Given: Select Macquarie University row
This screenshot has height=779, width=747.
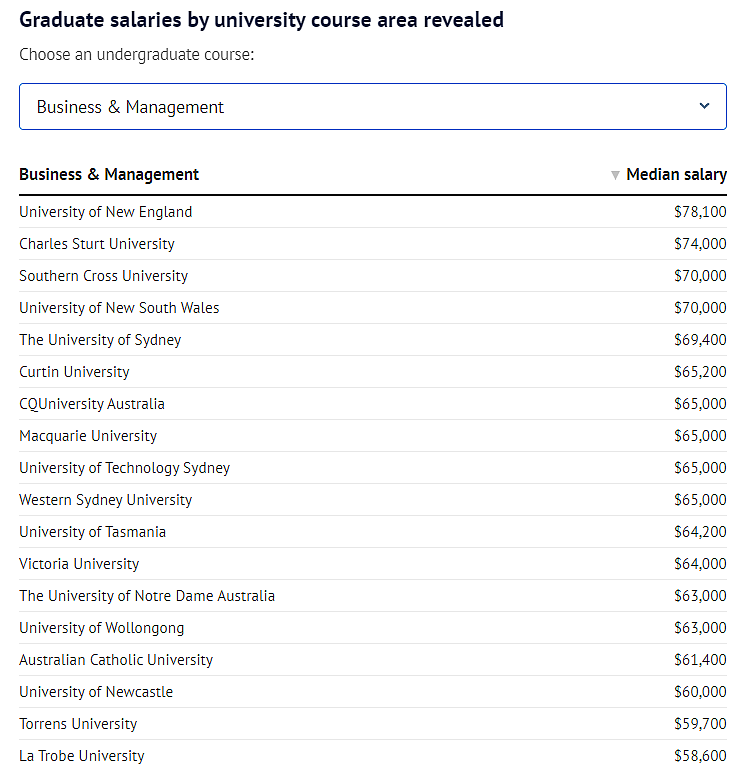Looking at the screenshot, I should tap(373, 436).
